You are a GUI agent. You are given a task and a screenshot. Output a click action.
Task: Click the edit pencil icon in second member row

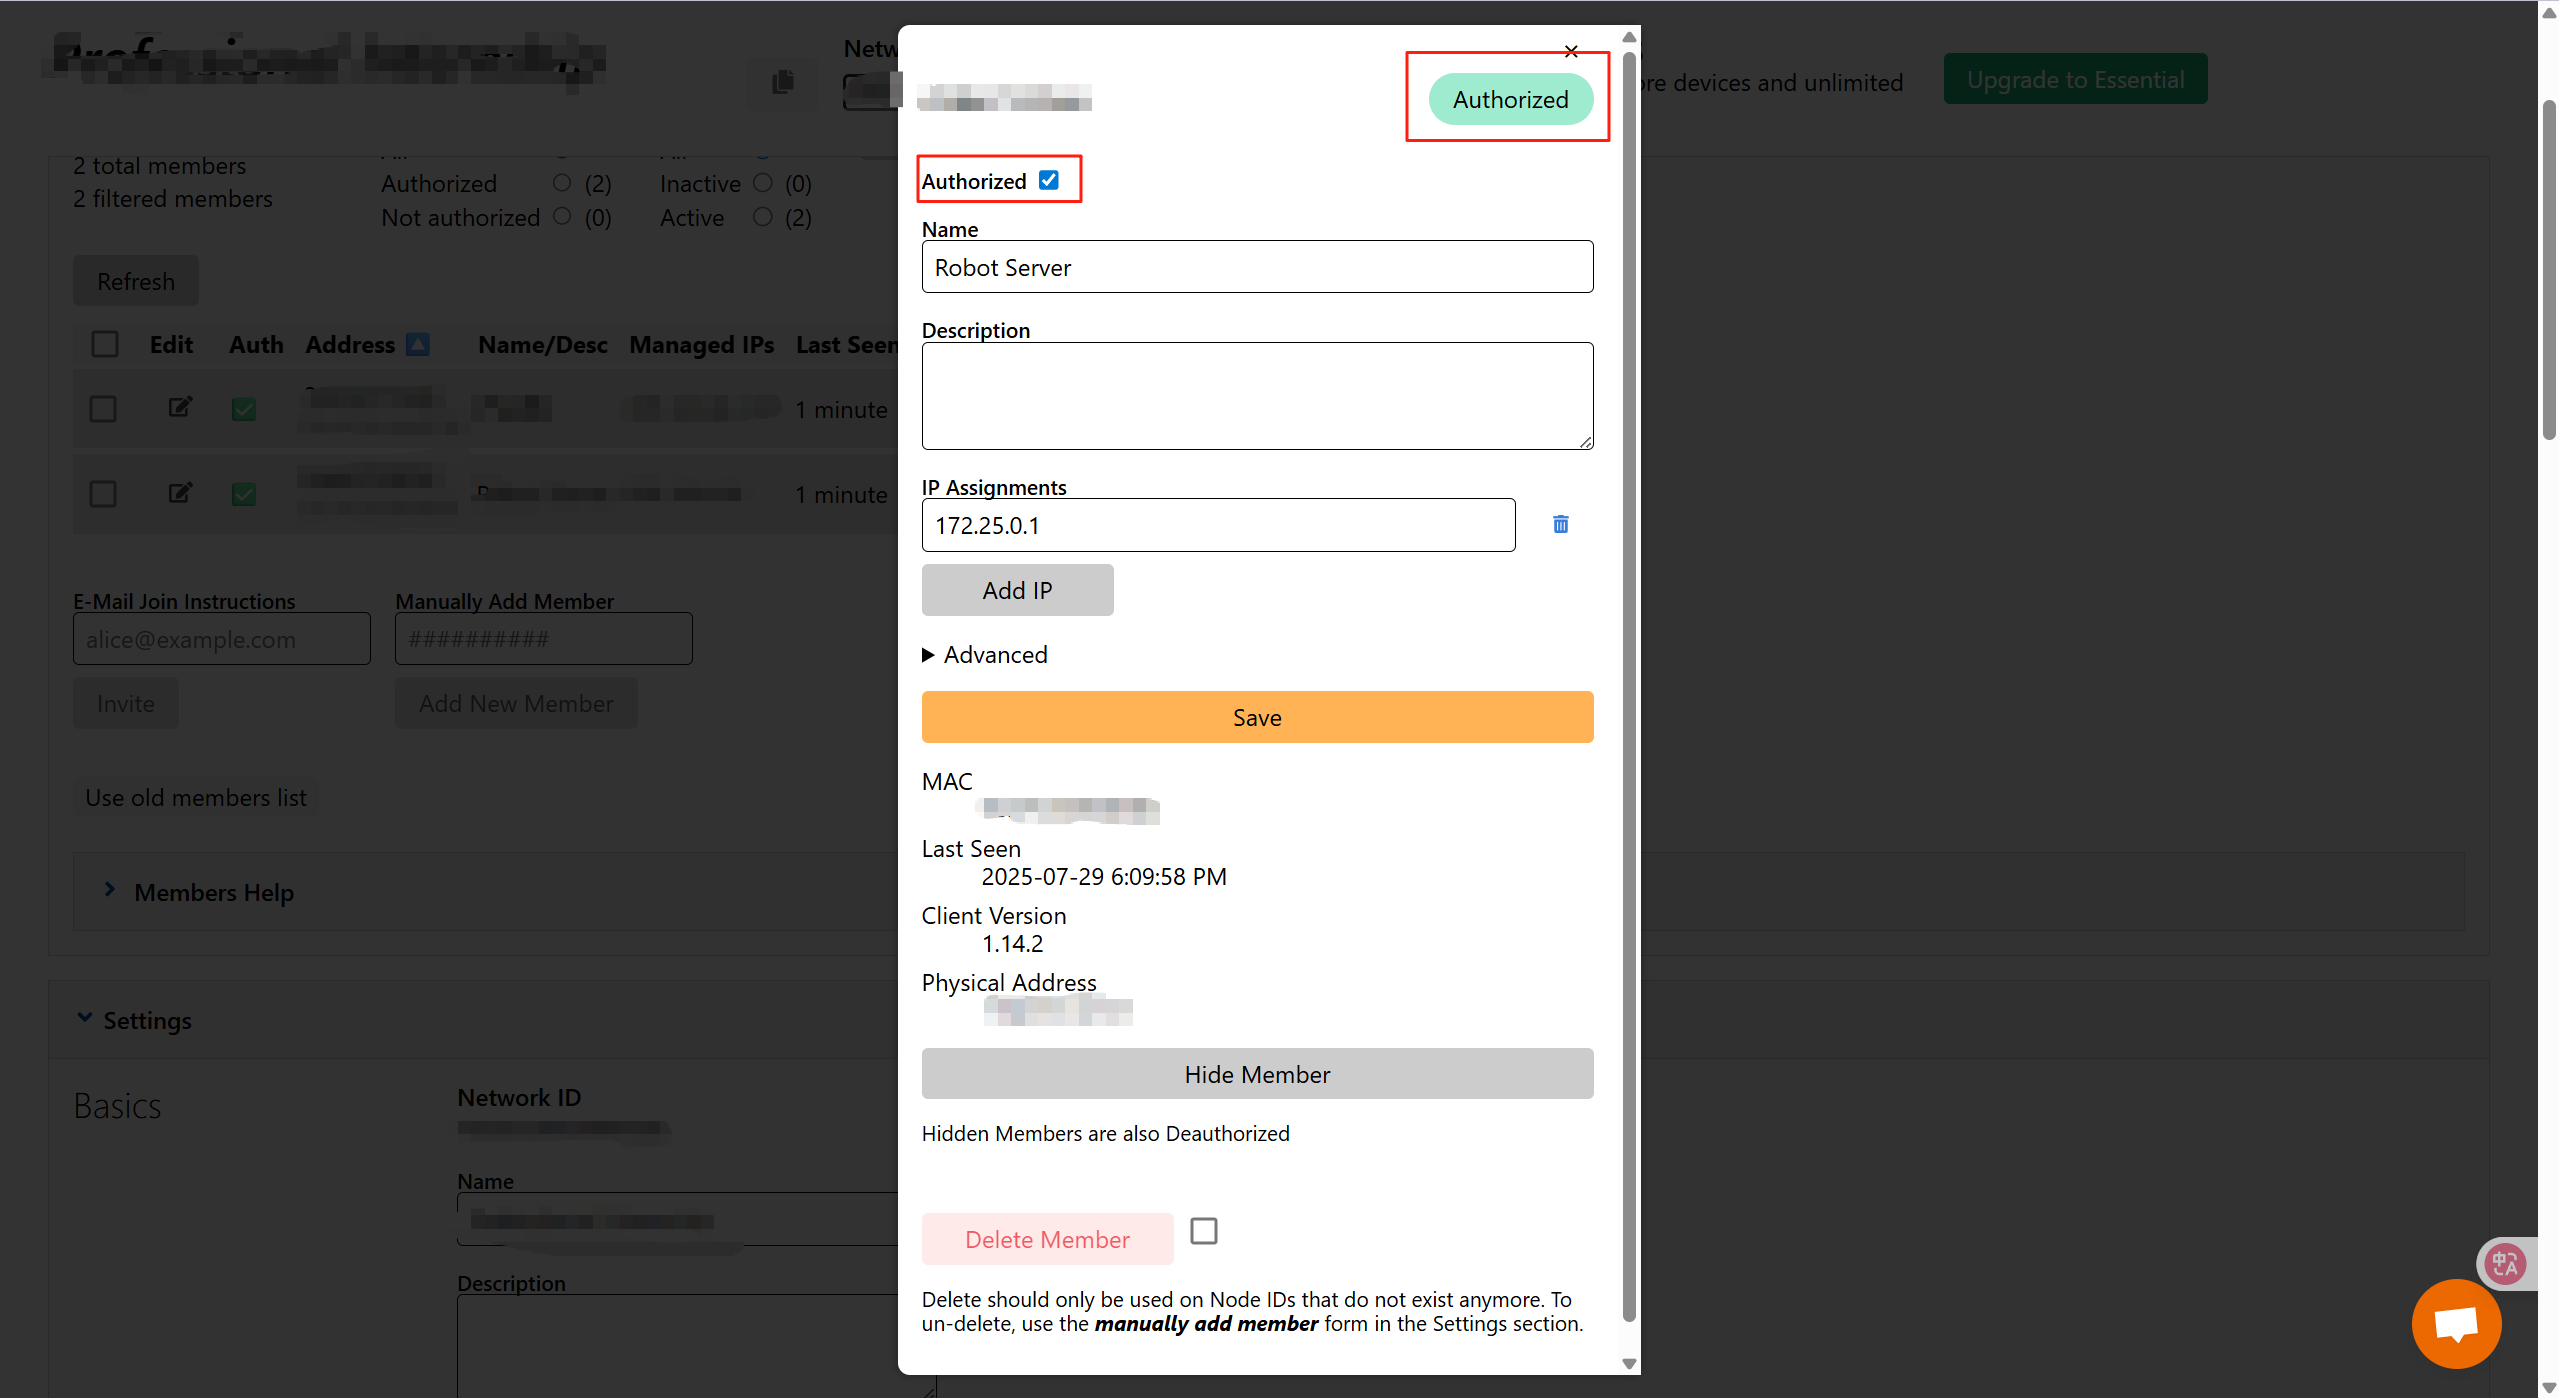point(180,493)
